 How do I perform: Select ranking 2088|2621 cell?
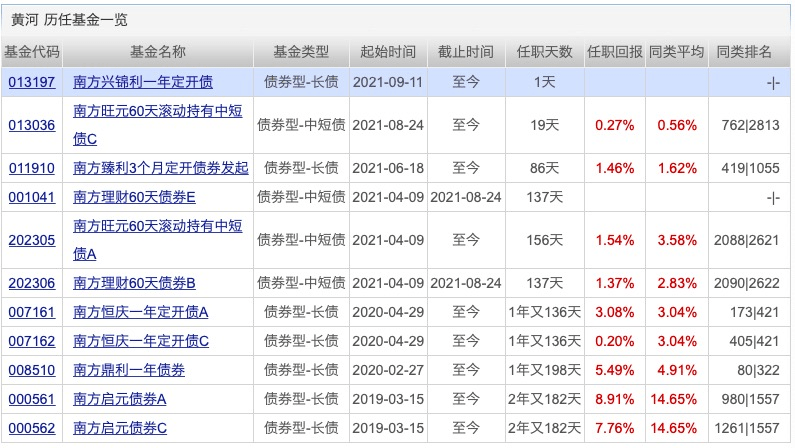point(746,240)
